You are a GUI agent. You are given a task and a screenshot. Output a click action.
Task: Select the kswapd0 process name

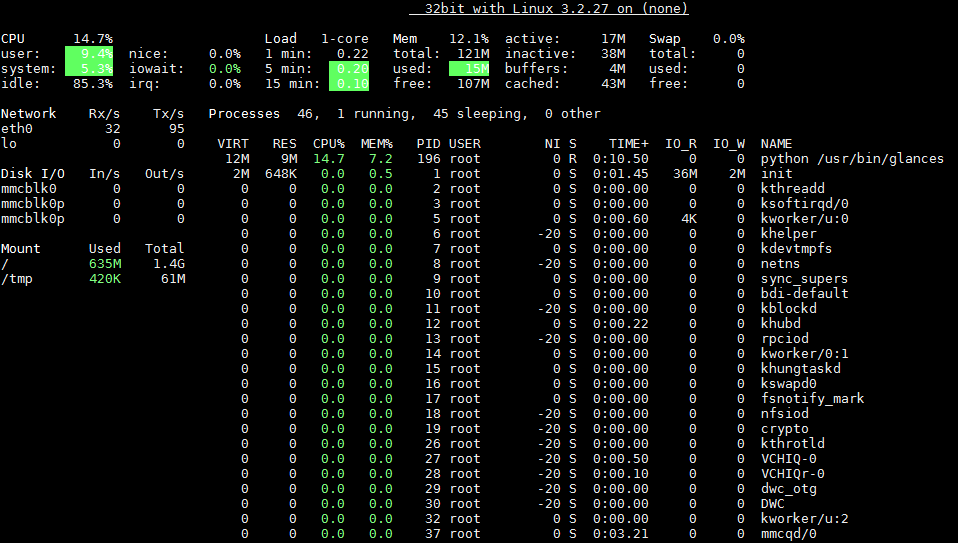789,384
